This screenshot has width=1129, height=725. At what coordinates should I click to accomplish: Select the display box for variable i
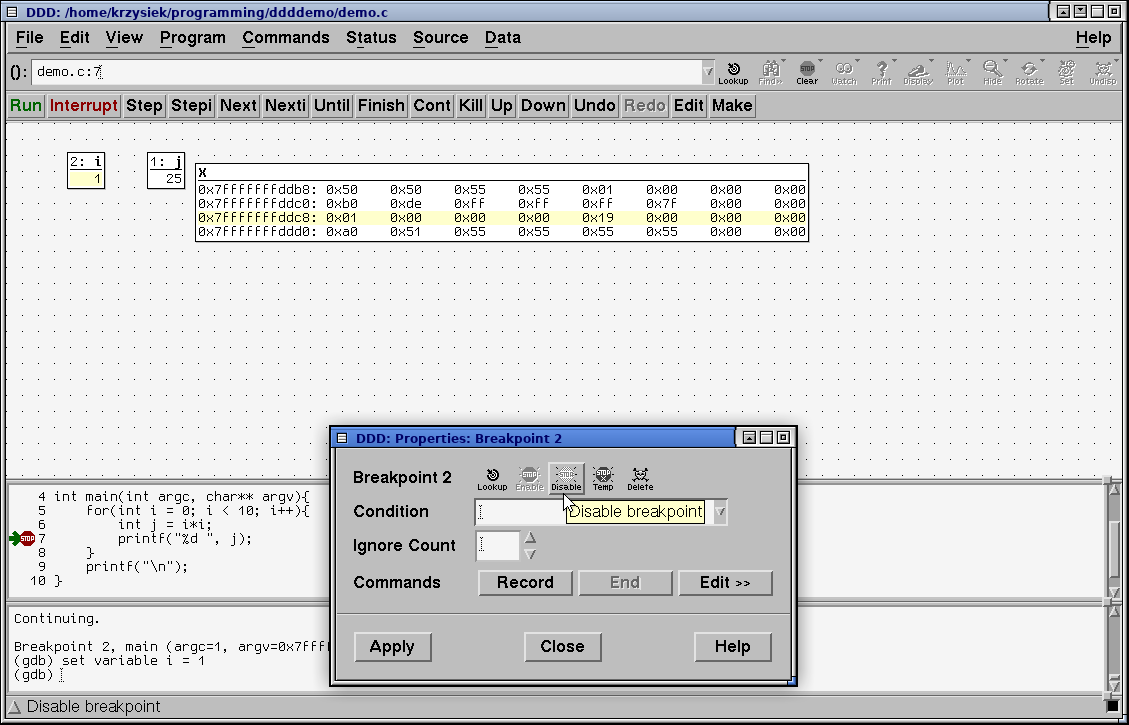pyautogui.click(x=86, y=171)
